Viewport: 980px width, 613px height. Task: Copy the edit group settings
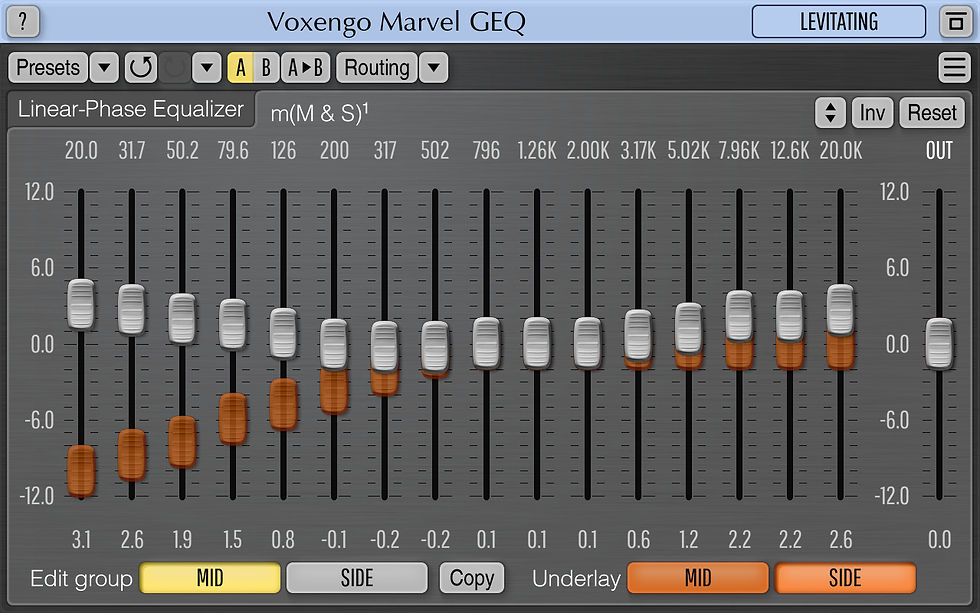472,578
